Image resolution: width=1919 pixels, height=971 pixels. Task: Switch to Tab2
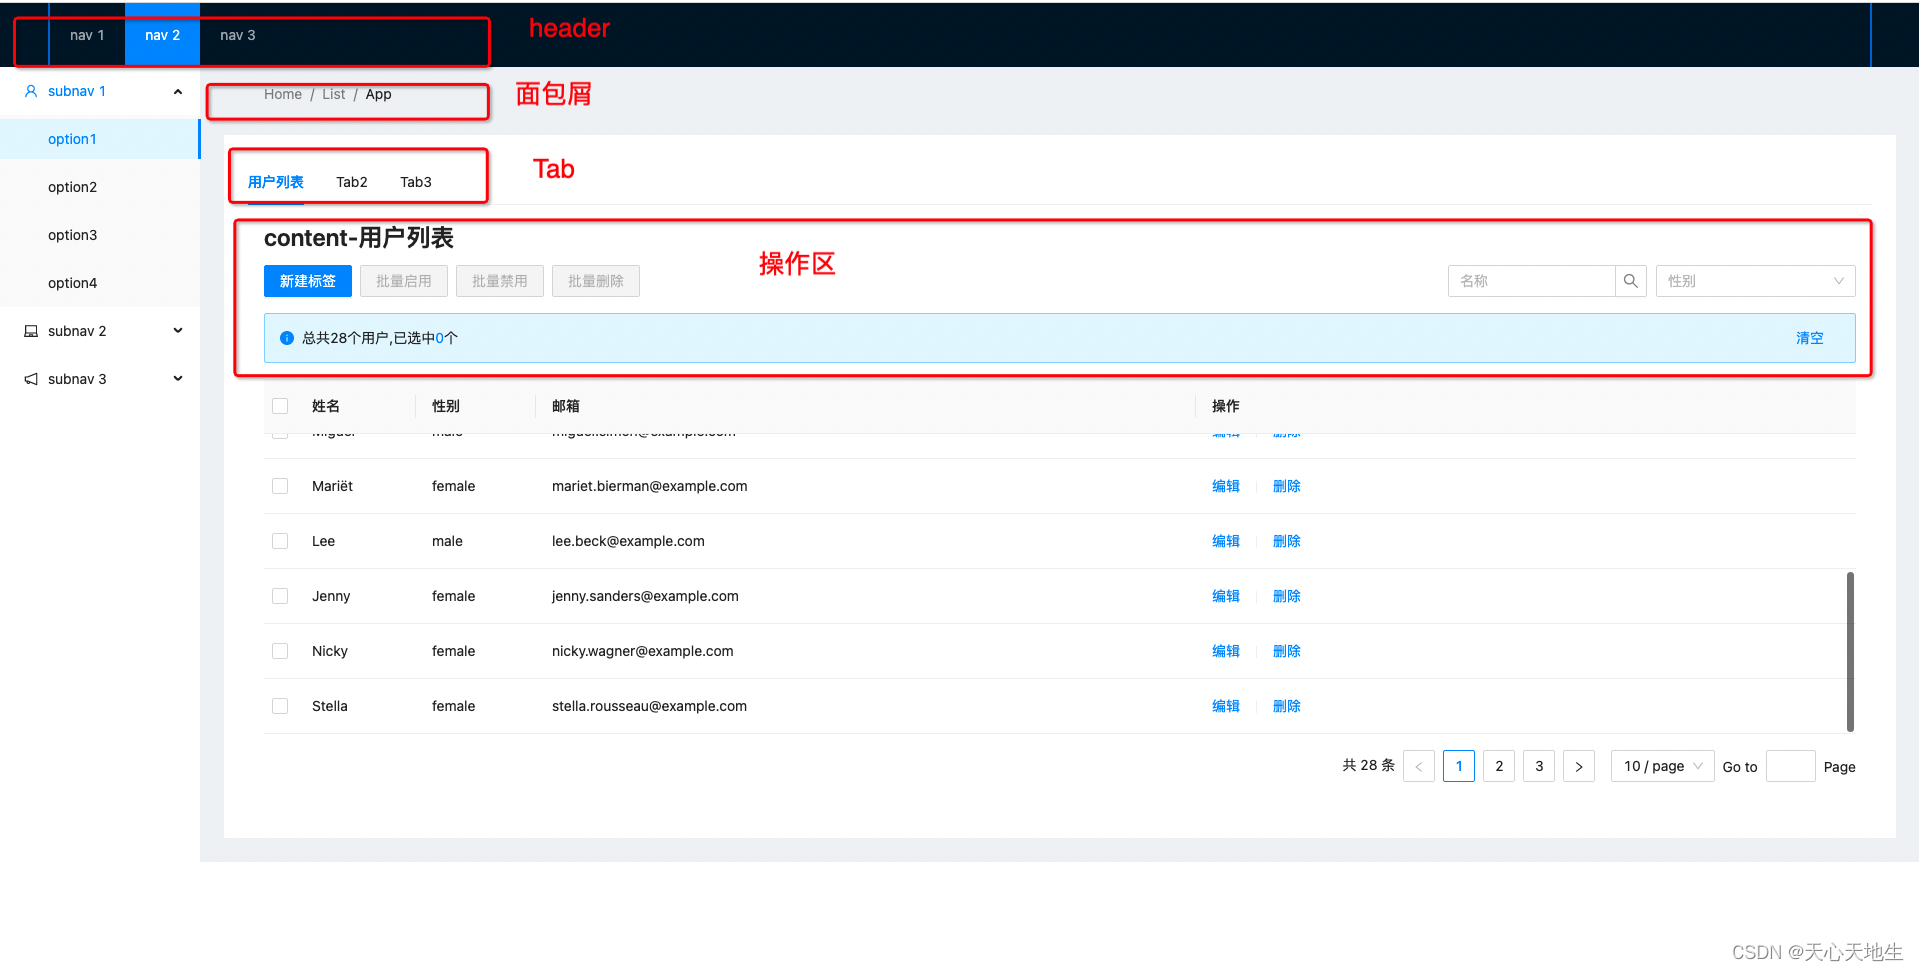click(352, 182)
